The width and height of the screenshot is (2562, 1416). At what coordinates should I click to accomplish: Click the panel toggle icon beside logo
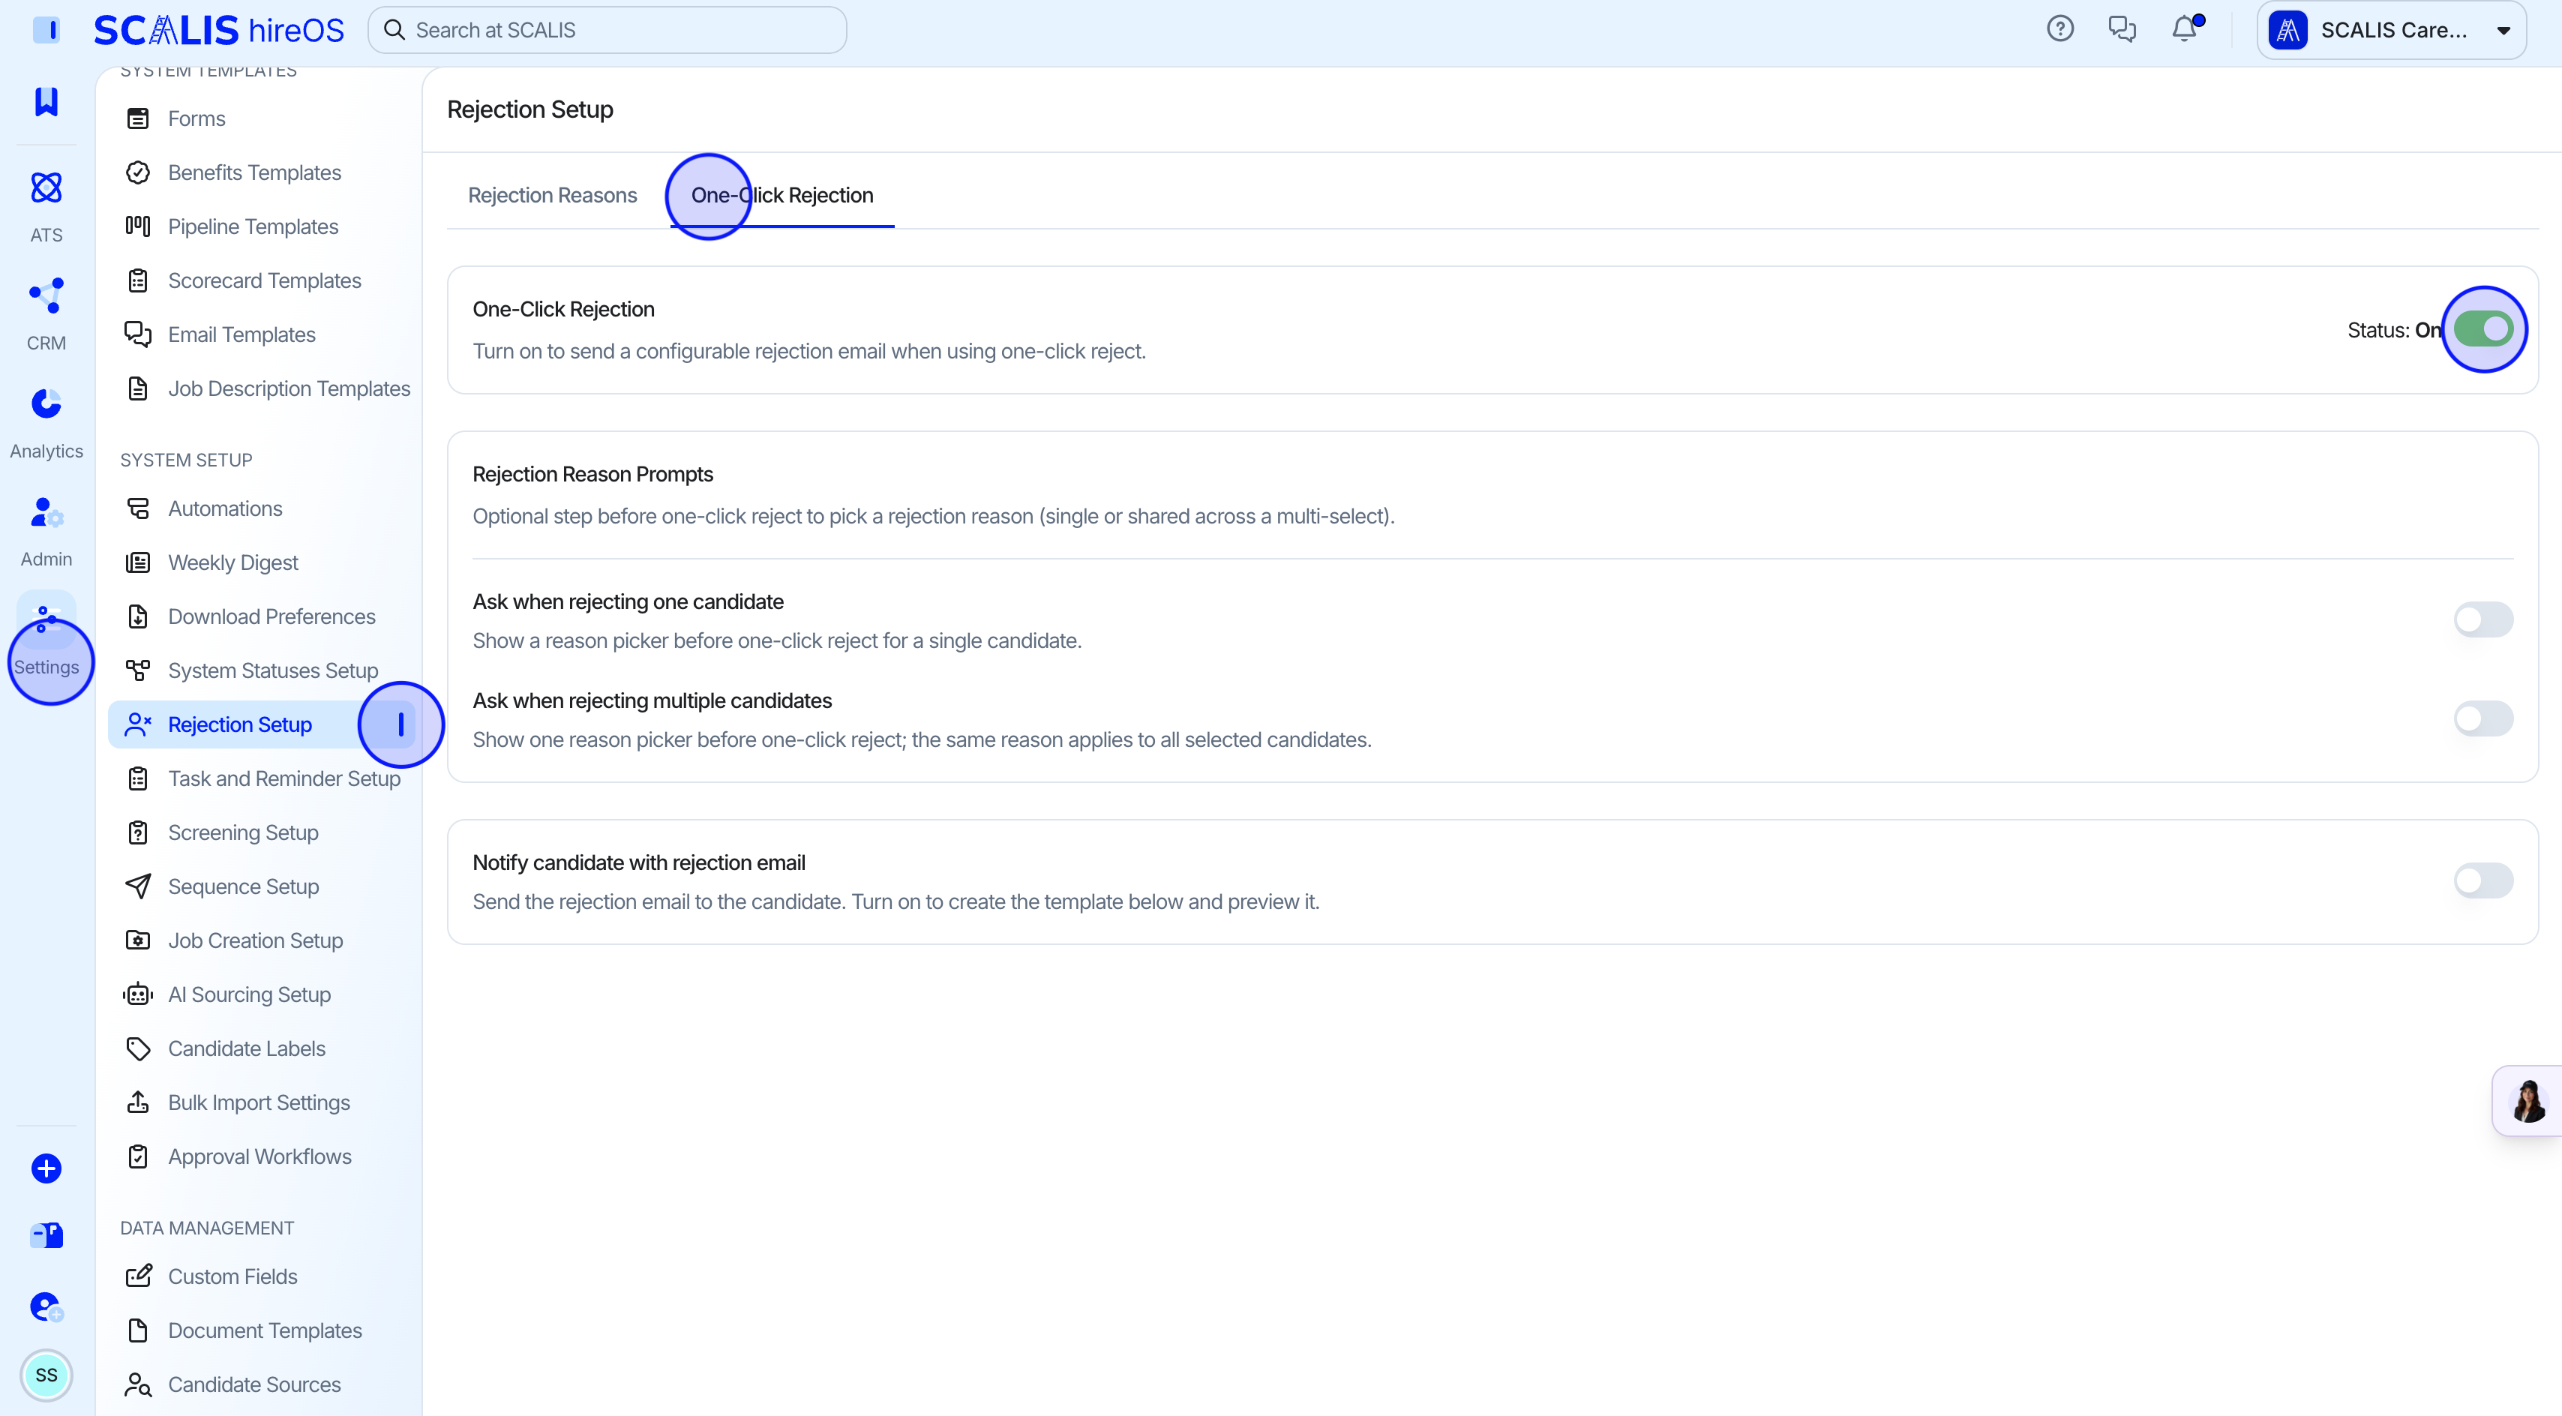[x=46, y=30]
